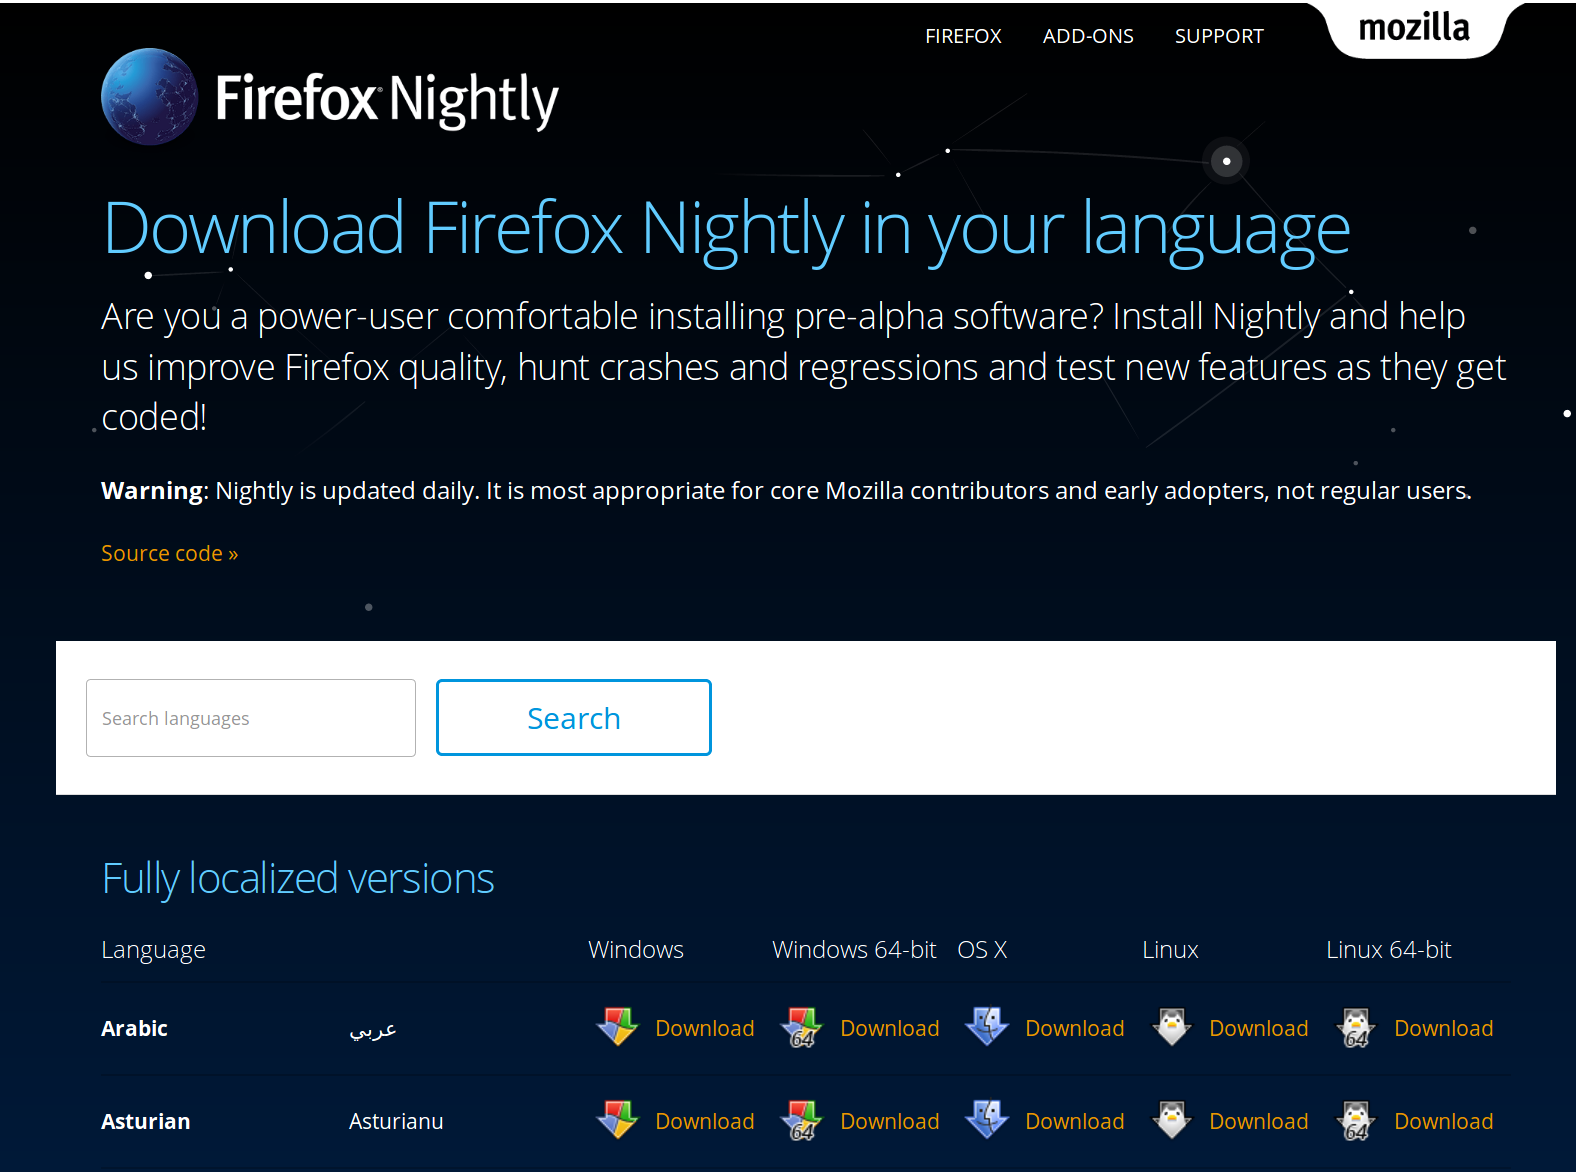Click Arabic Windows download icon
The width and height of the screenshot is (1576, 1172).
click(x=617, y=1027)
